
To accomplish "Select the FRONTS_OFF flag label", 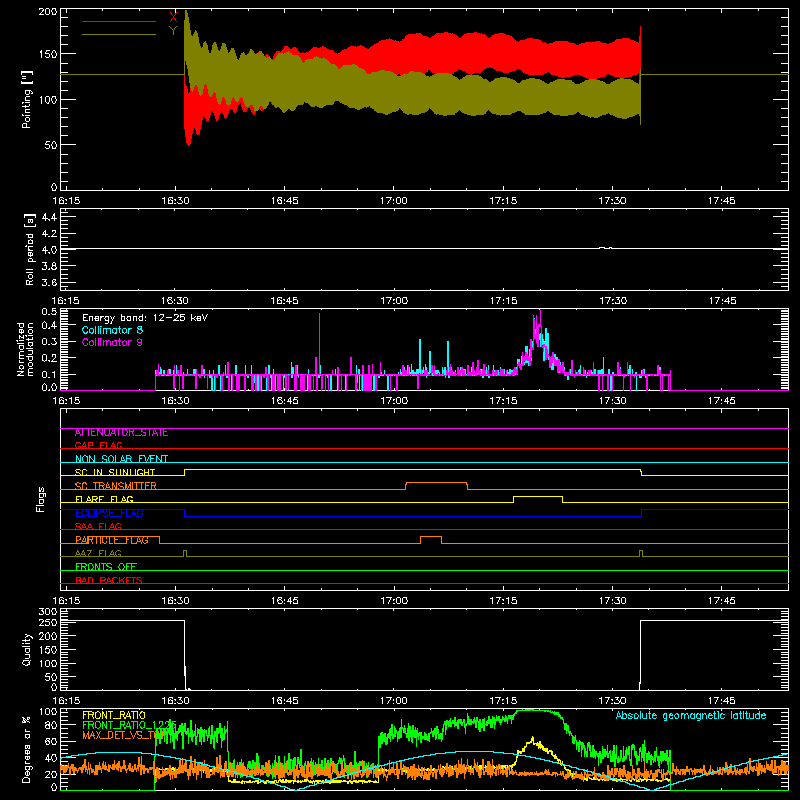I will [106, 567].
